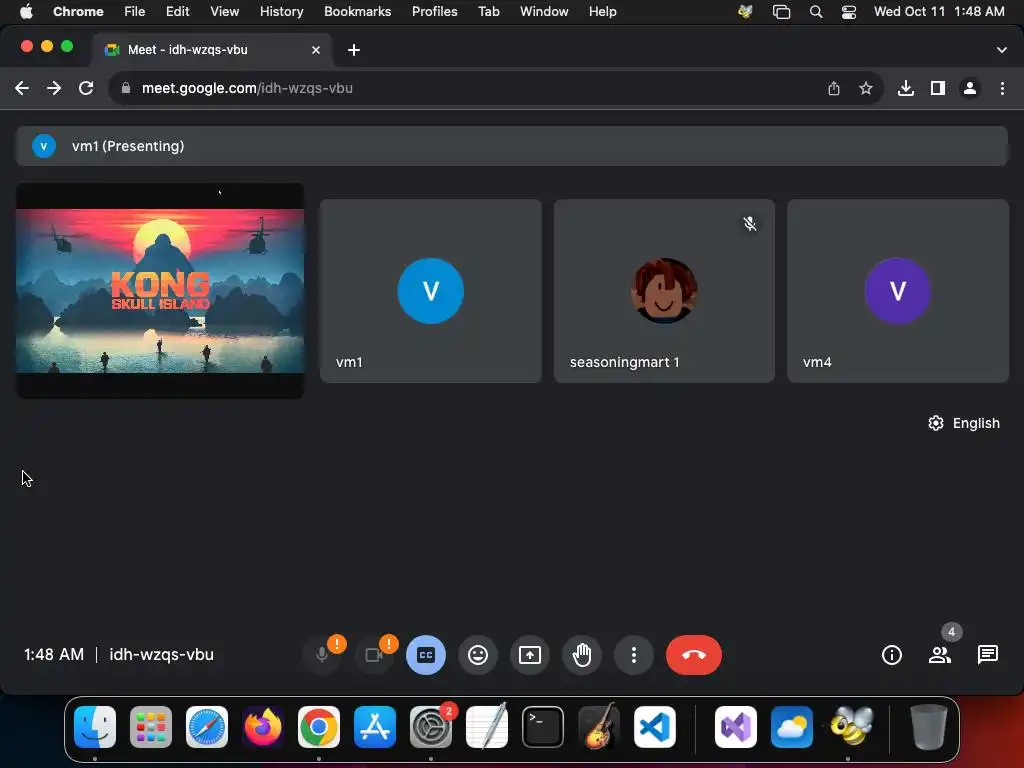Close the Meet tab
Screen dimensions: 1024x768
(x=316, y=50)
